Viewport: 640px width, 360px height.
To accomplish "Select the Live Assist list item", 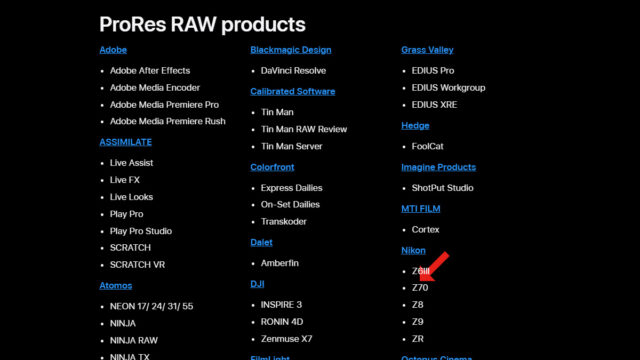I will [x=131, y=163].
